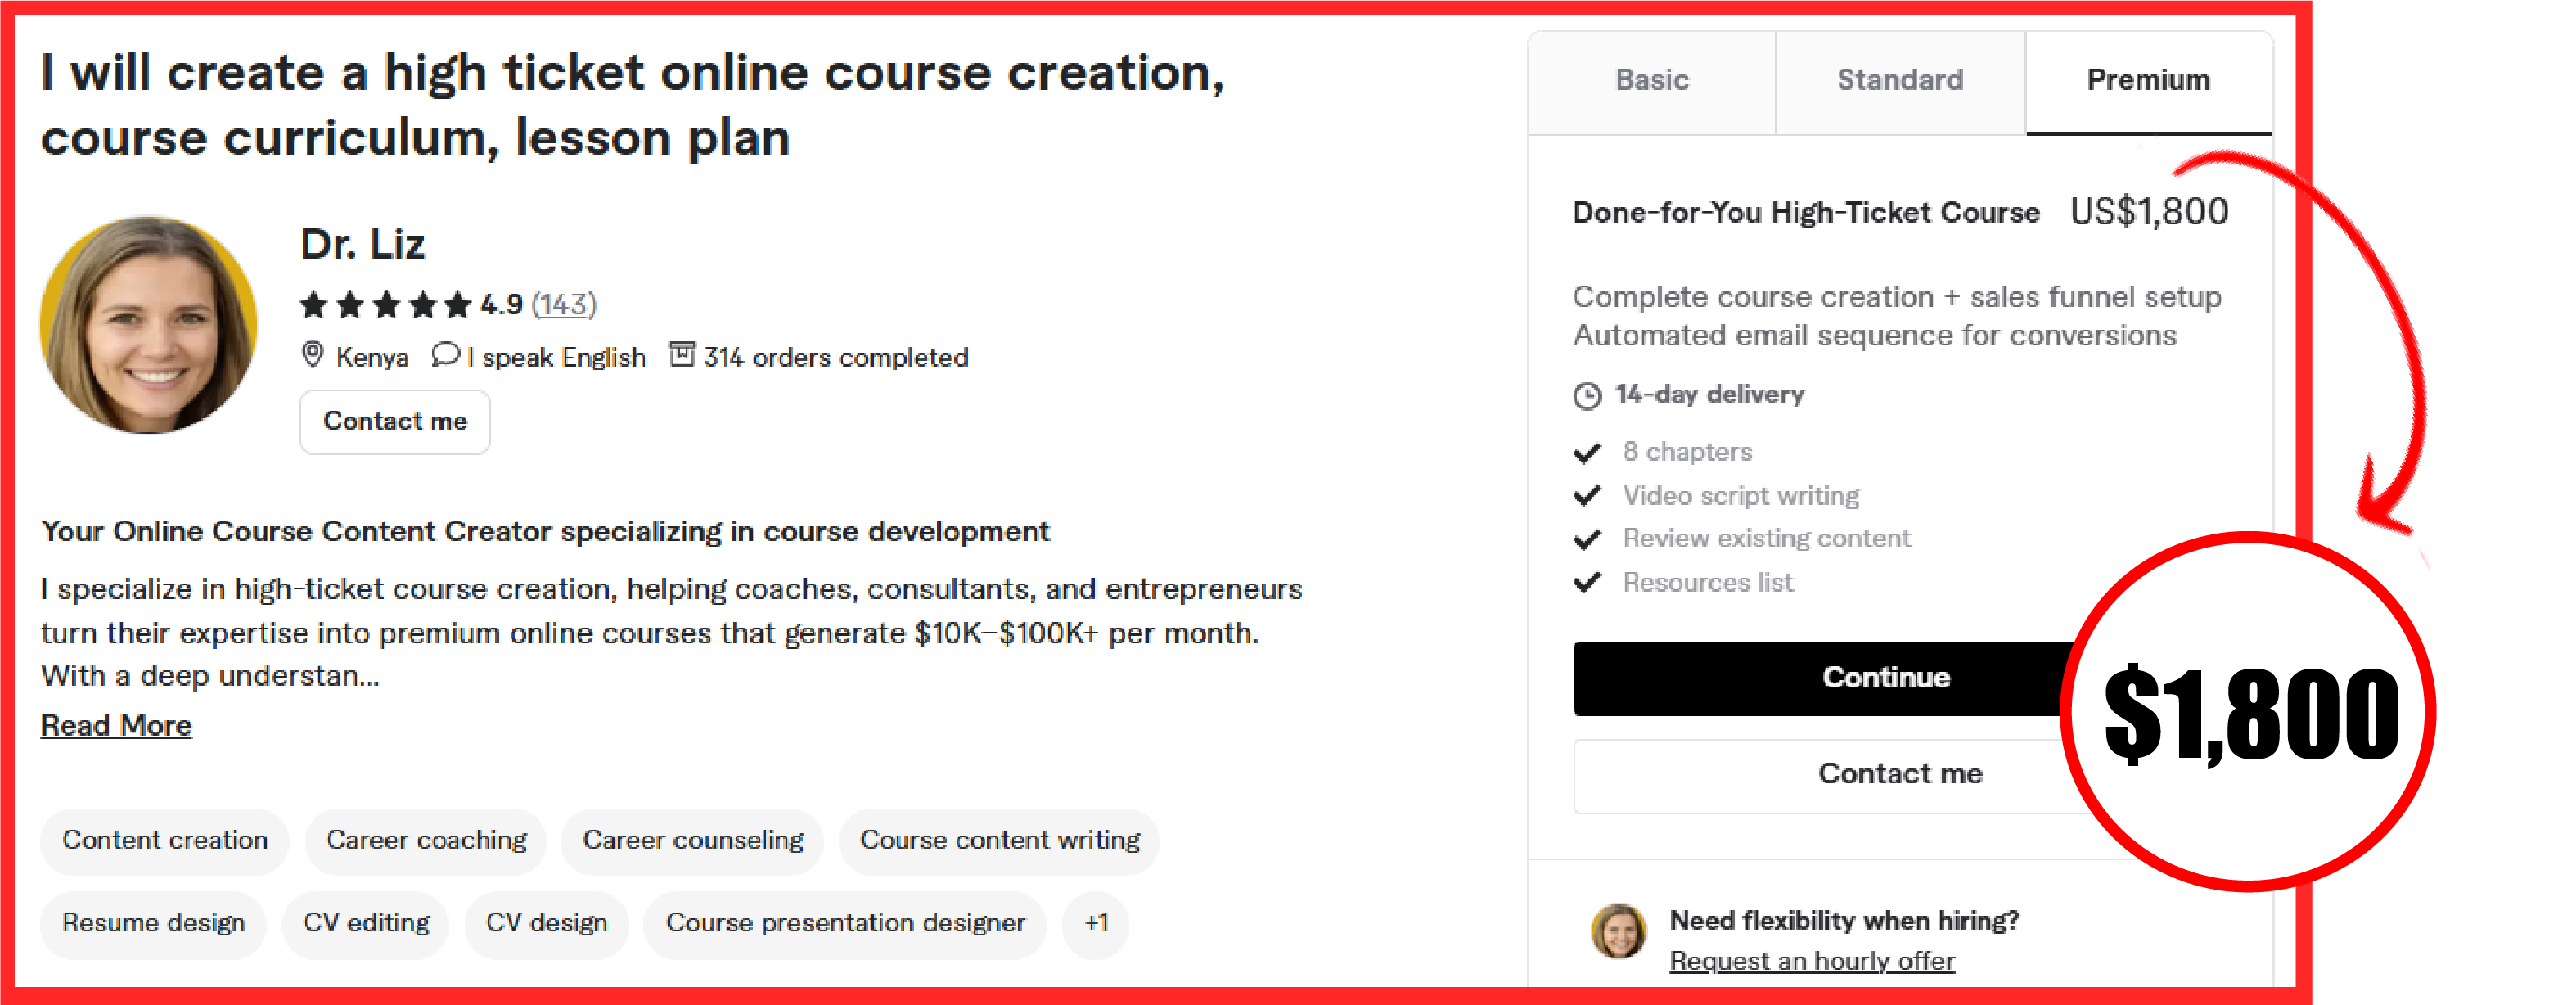Click the checkmark beside 8 chapters

(1587, 453)
